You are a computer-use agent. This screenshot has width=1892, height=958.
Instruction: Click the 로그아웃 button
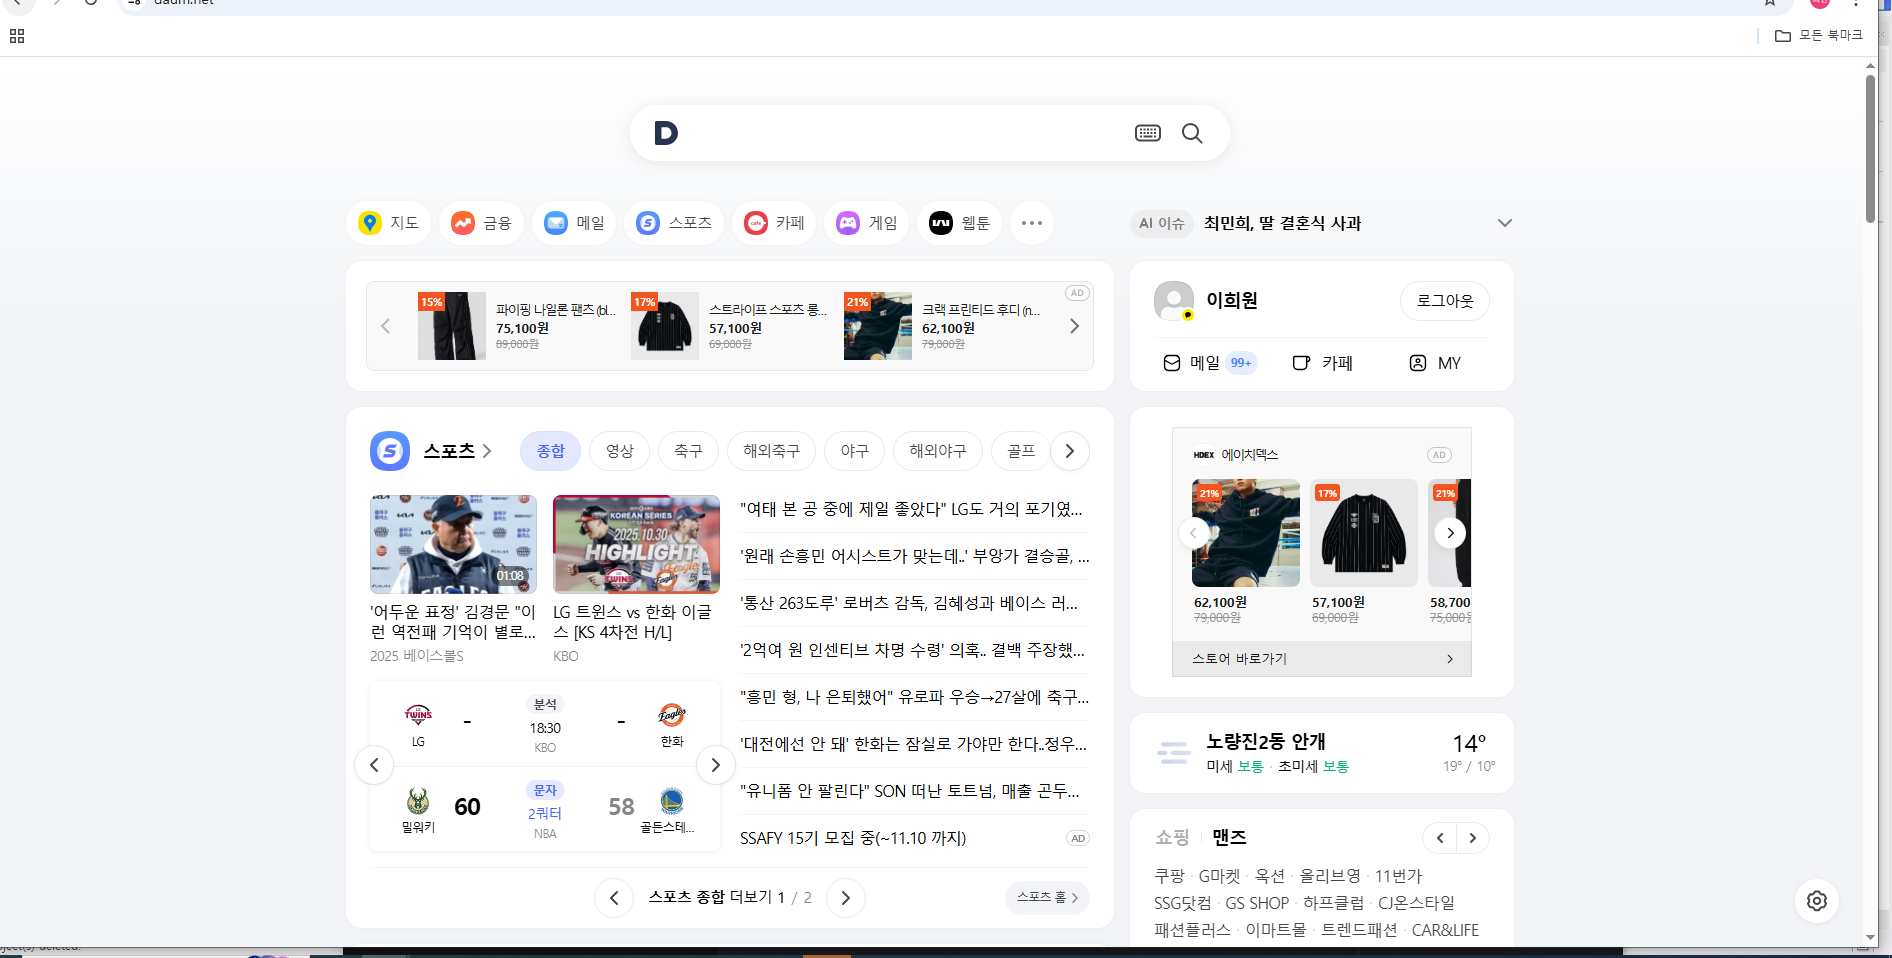coord(1444,301)
